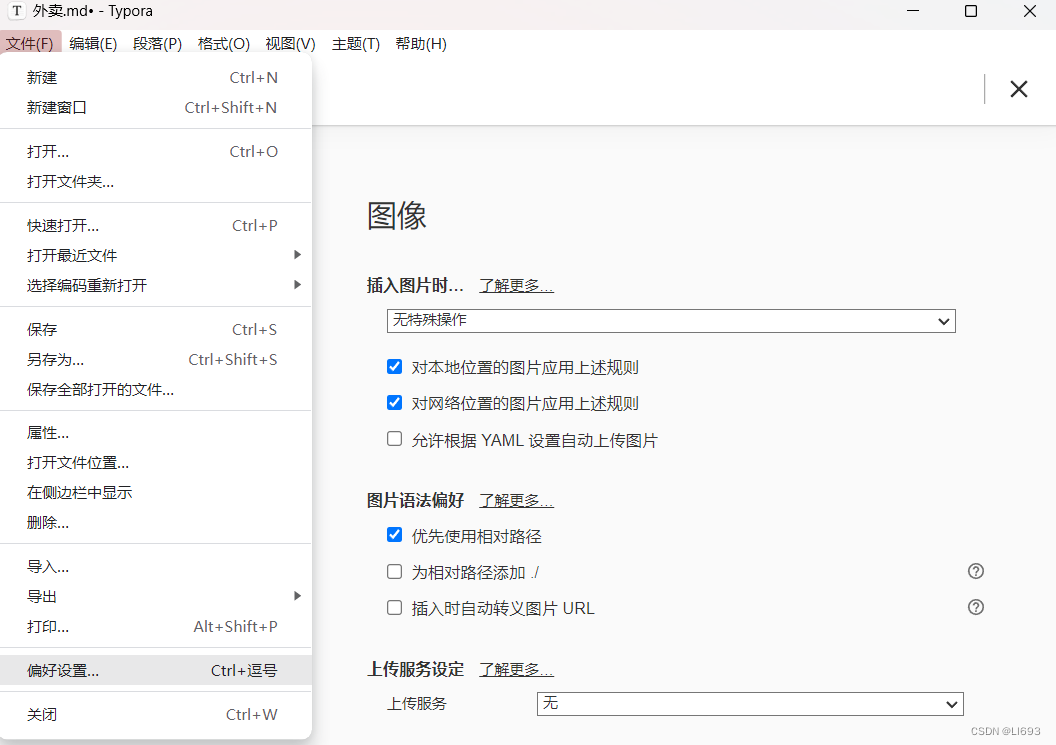Open the 编辑(E) menu
Image resolution: width=1056 pixels, height=745 pixels.
[93, 44]
